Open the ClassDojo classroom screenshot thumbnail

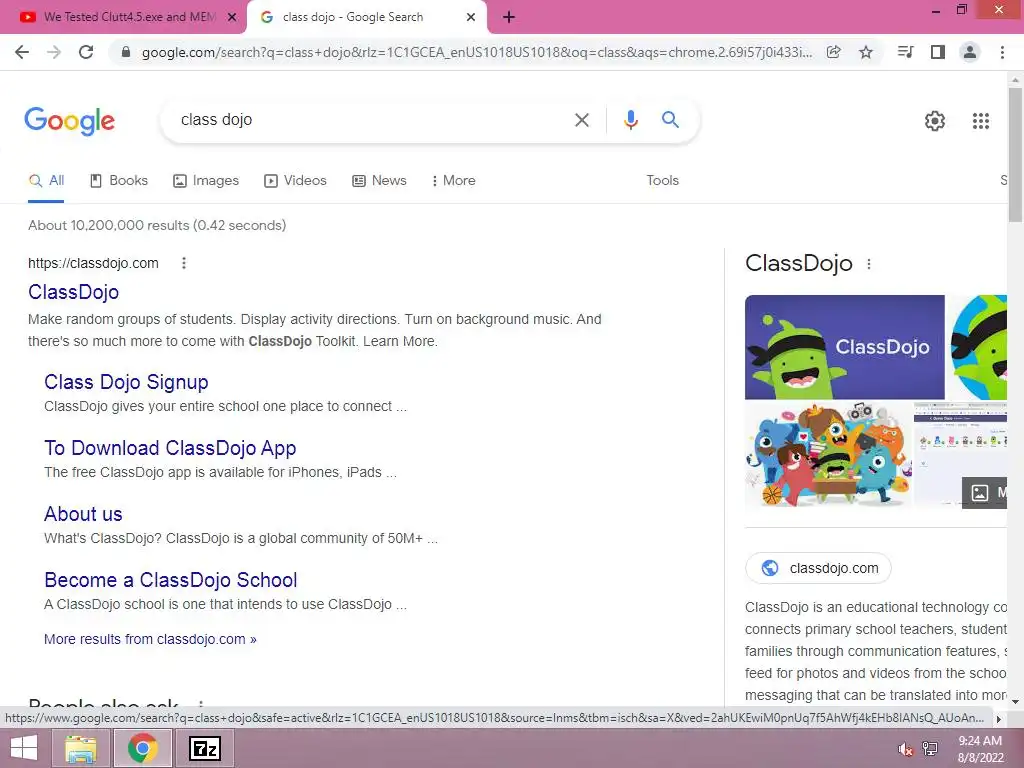tap(960, 455)
